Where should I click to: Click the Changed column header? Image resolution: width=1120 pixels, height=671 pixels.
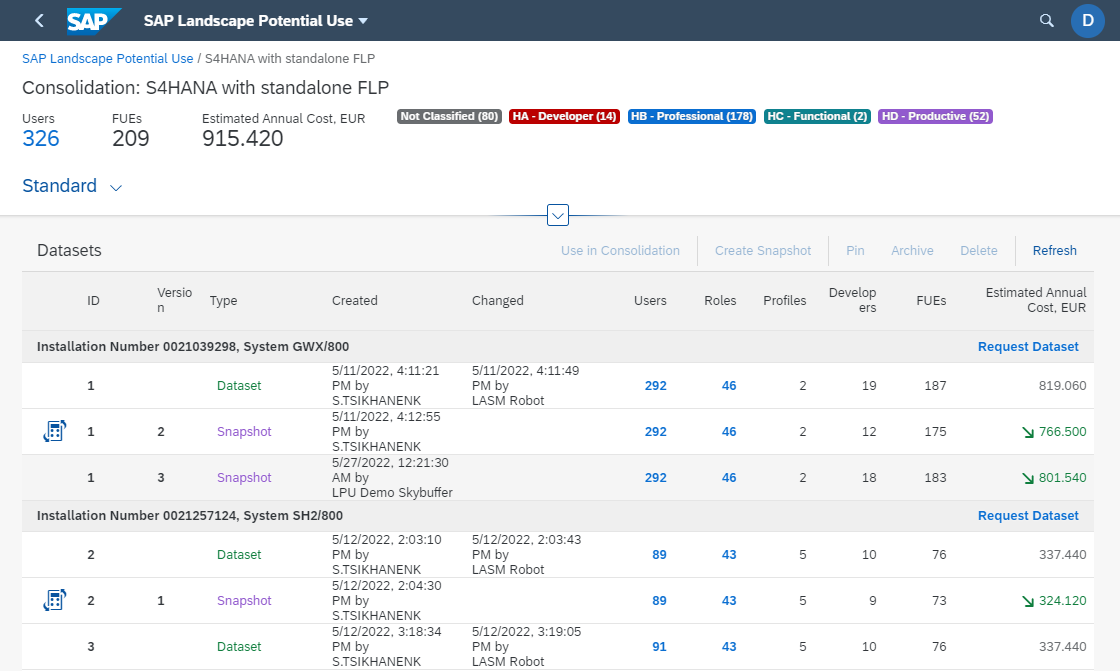tap(498, 301)
